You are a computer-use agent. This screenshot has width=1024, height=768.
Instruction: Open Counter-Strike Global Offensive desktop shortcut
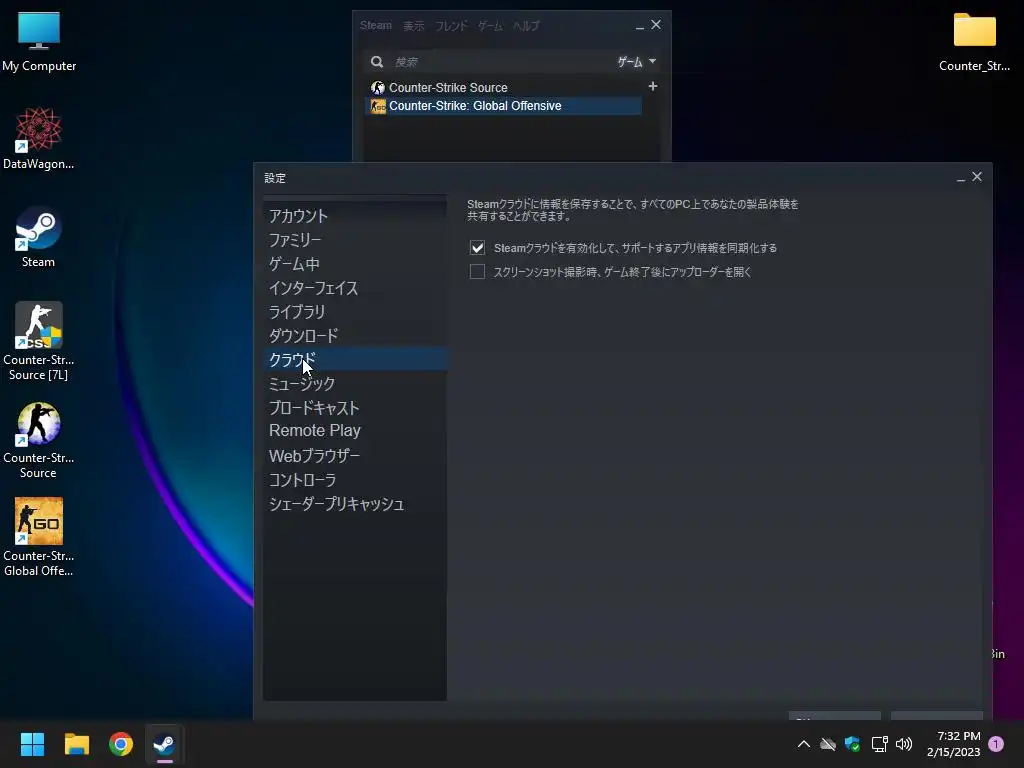coord(39,537)
